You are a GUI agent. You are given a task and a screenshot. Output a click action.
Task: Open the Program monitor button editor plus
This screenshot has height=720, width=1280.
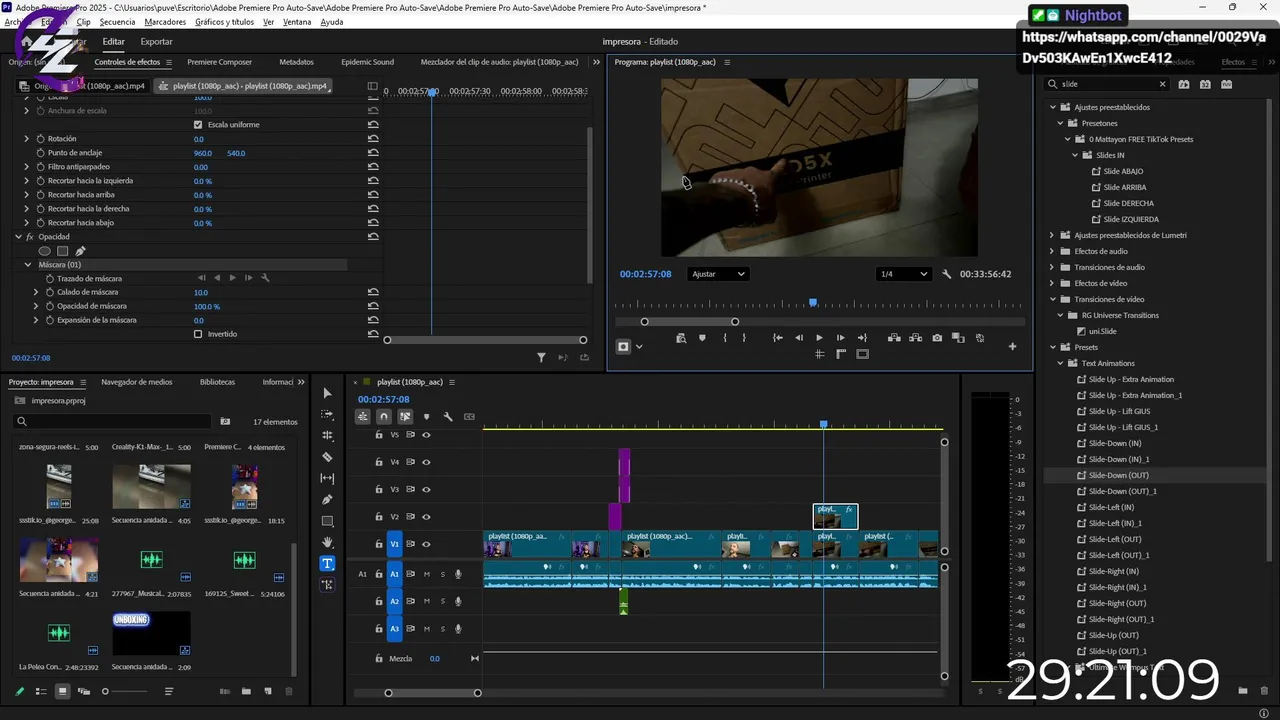[1012, 346]
